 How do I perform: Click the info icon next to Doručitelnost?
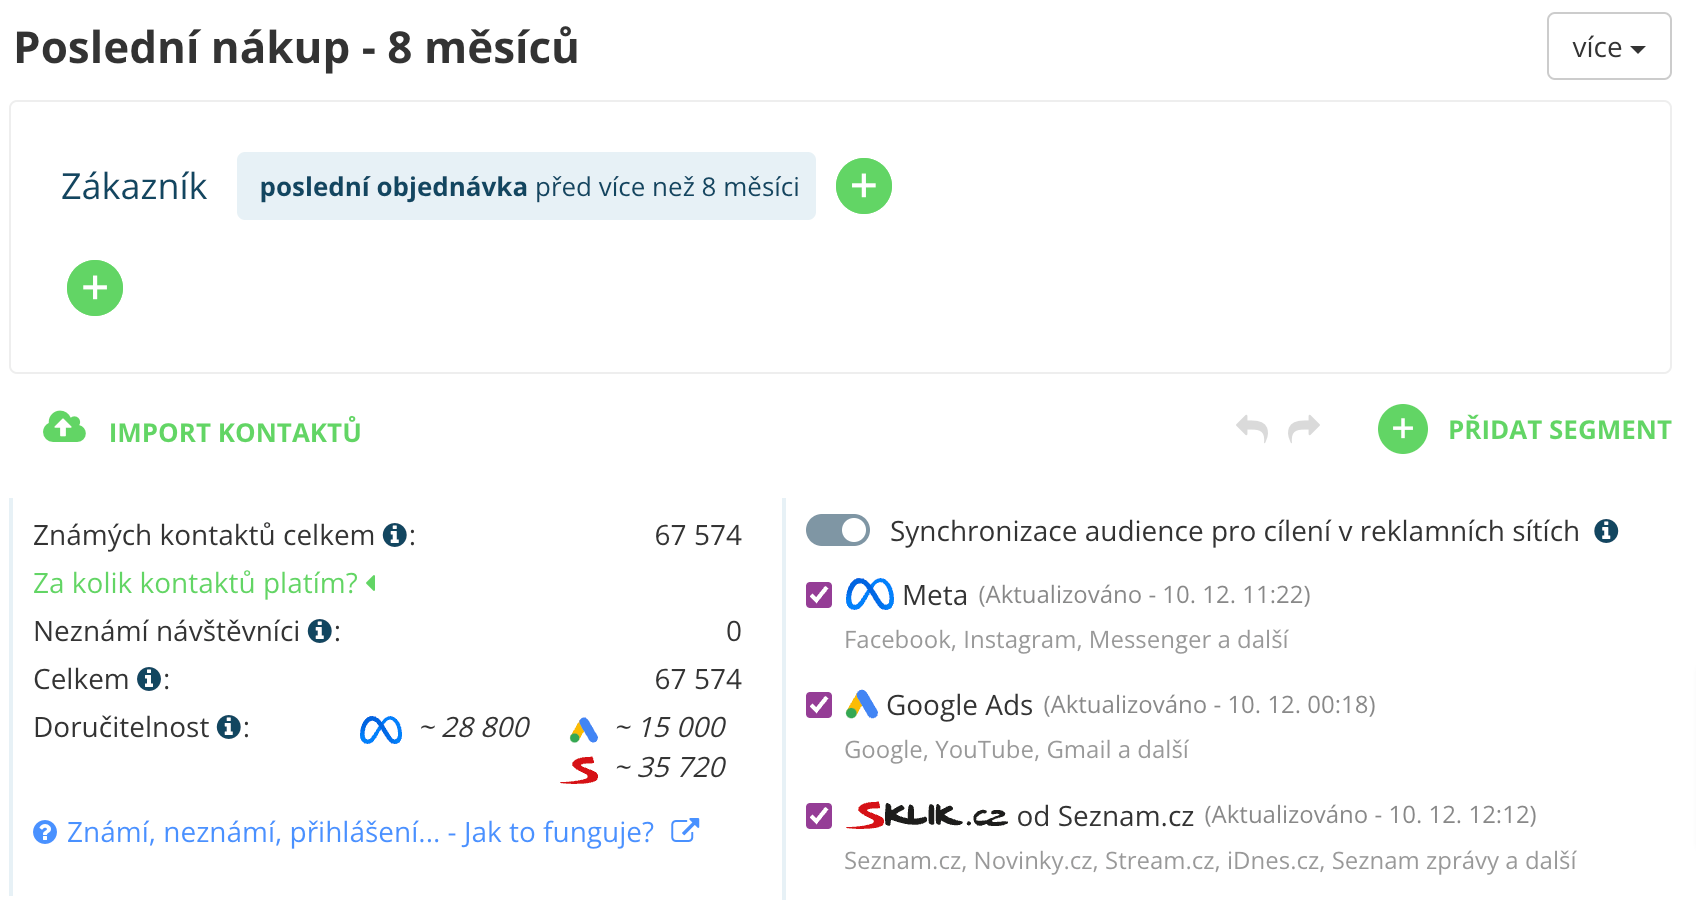coord(230,728)
